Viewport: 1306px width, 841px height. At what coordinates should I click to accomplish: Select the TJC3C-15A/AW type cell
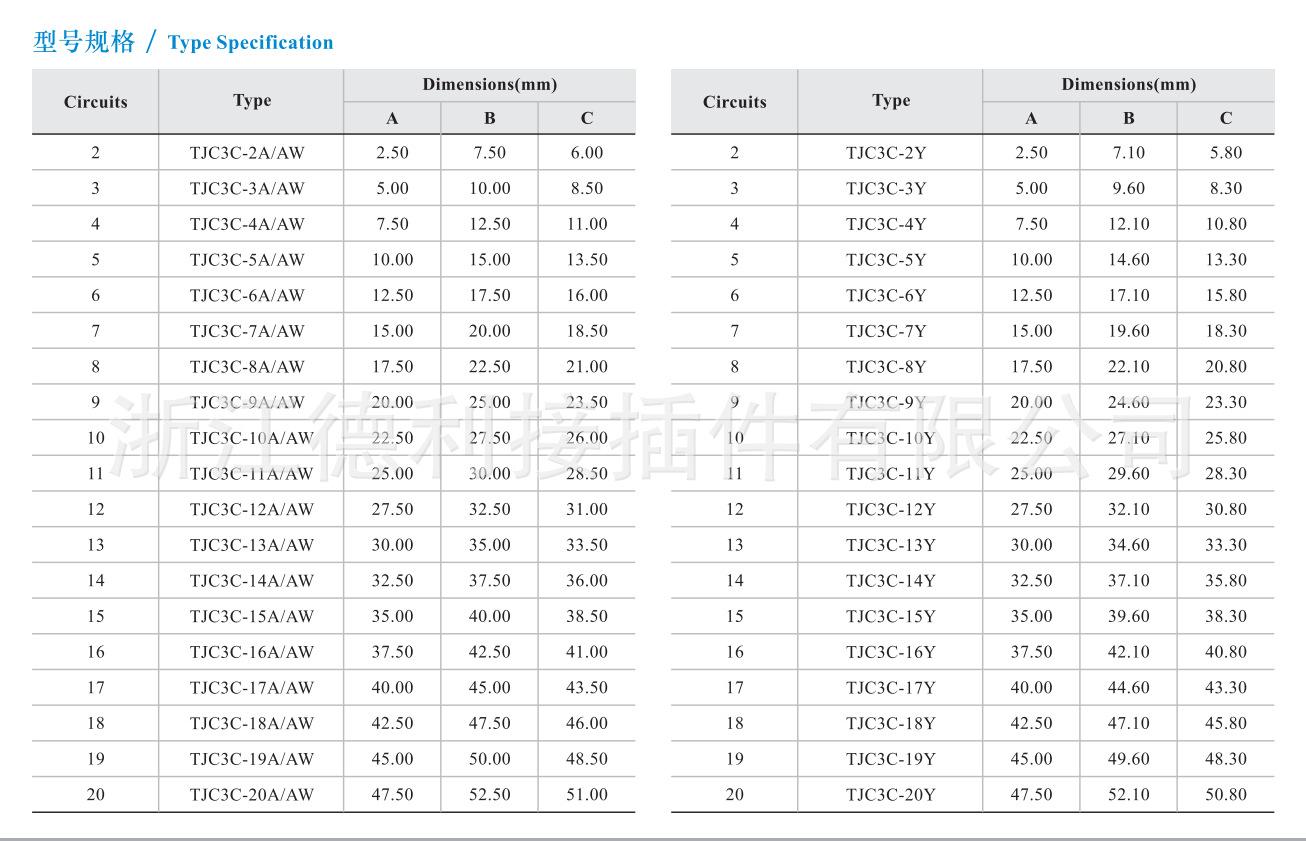coord(251,616)
